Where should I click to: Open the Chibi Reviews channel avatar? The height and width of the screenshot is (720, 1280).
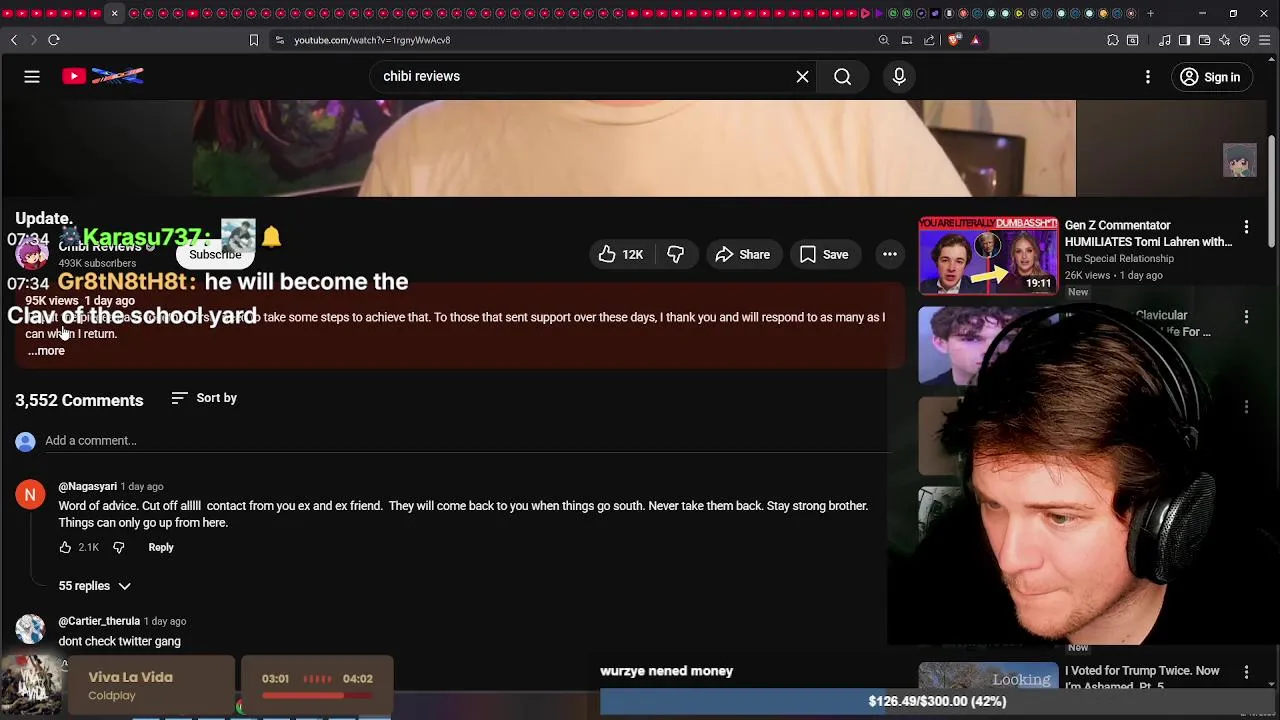(x=31, y=254)
